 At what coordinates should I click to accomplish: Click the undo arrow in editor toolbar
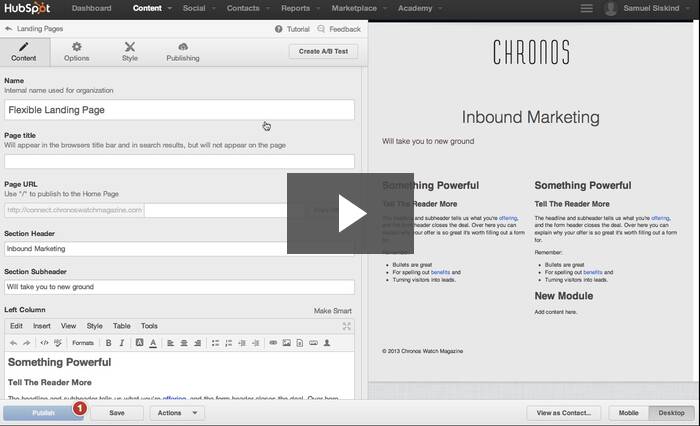[x=13, y=343]
